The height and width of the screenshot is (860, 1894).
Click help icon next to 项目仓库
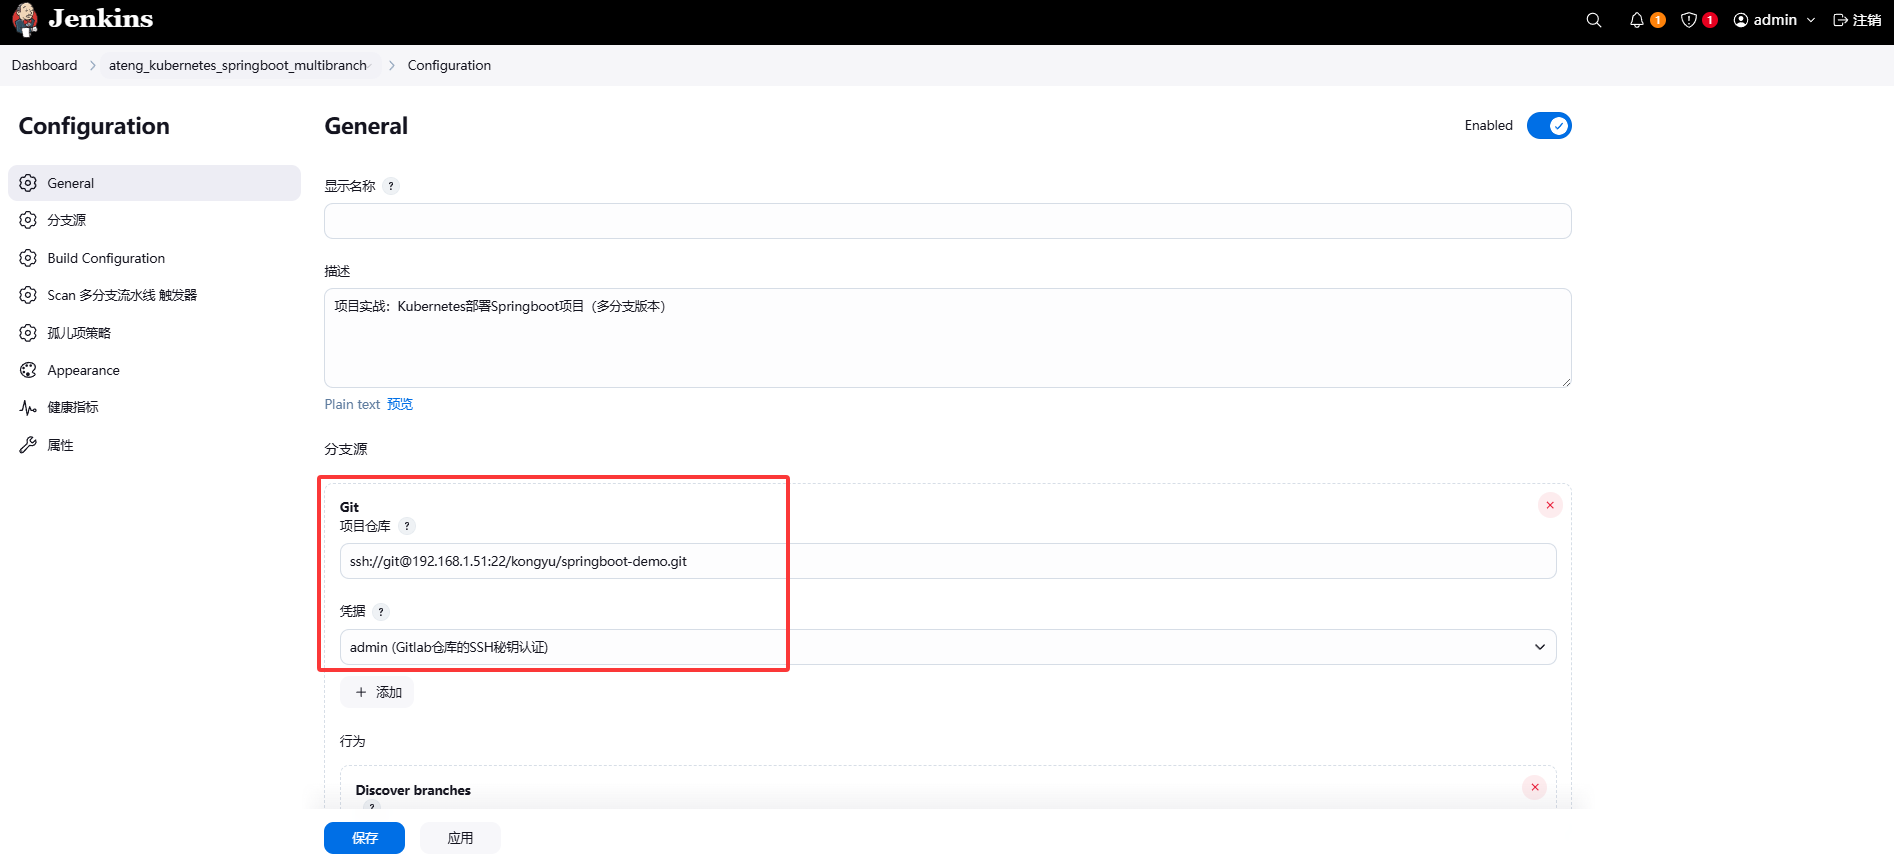(407, 526)
